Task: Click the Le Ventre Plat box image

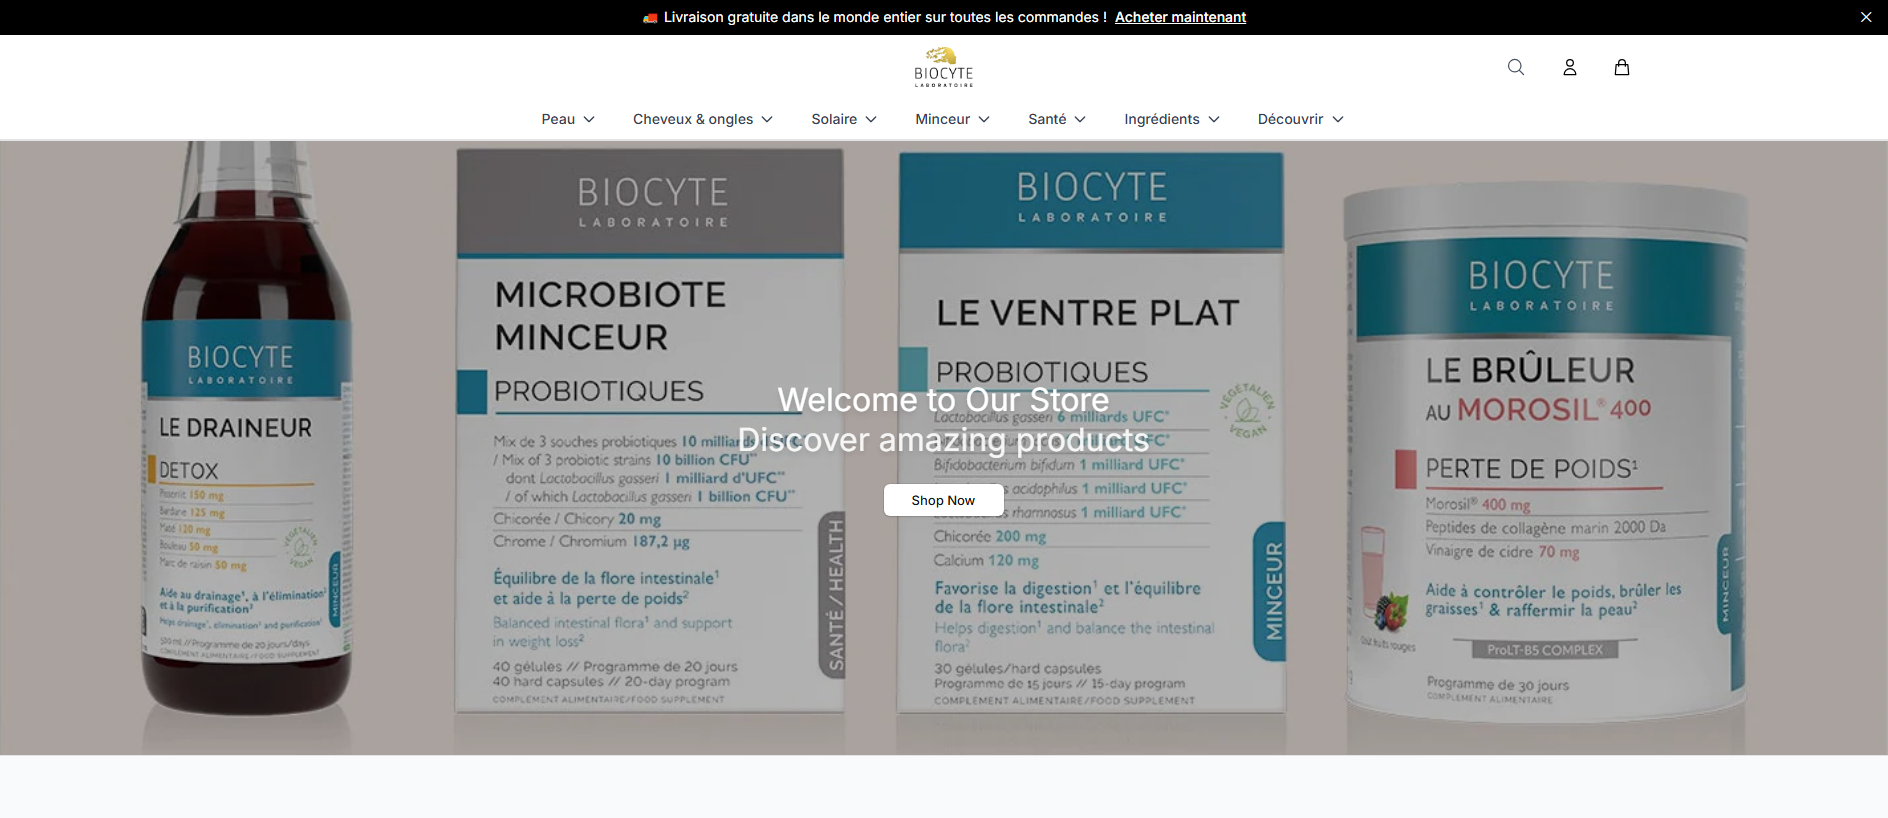Action: [1091, 433]
